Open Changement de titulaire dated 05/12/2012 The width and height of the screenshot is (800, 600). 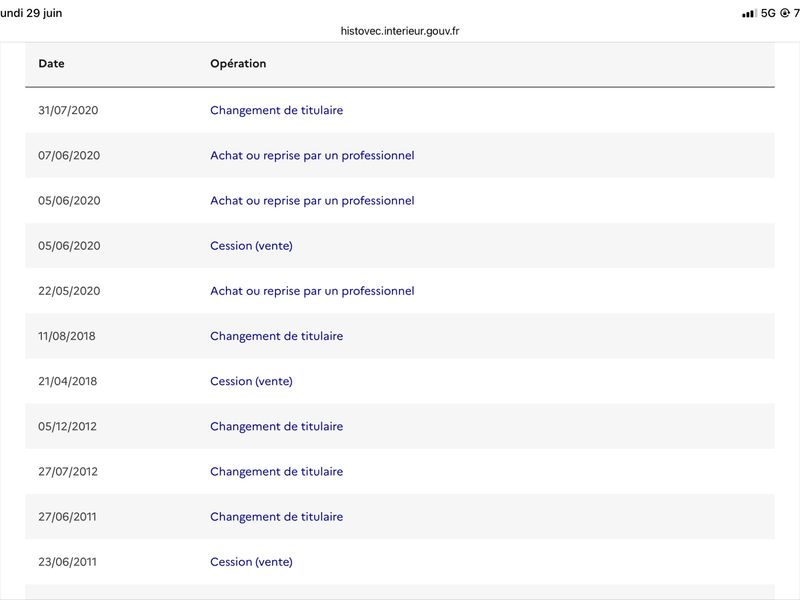[277, 427]
